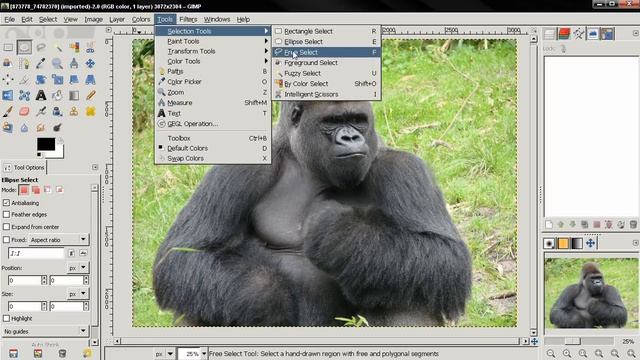Click the black foreground color swatch
This screenshot has width=640, height=360.
(x=45, y=144)
